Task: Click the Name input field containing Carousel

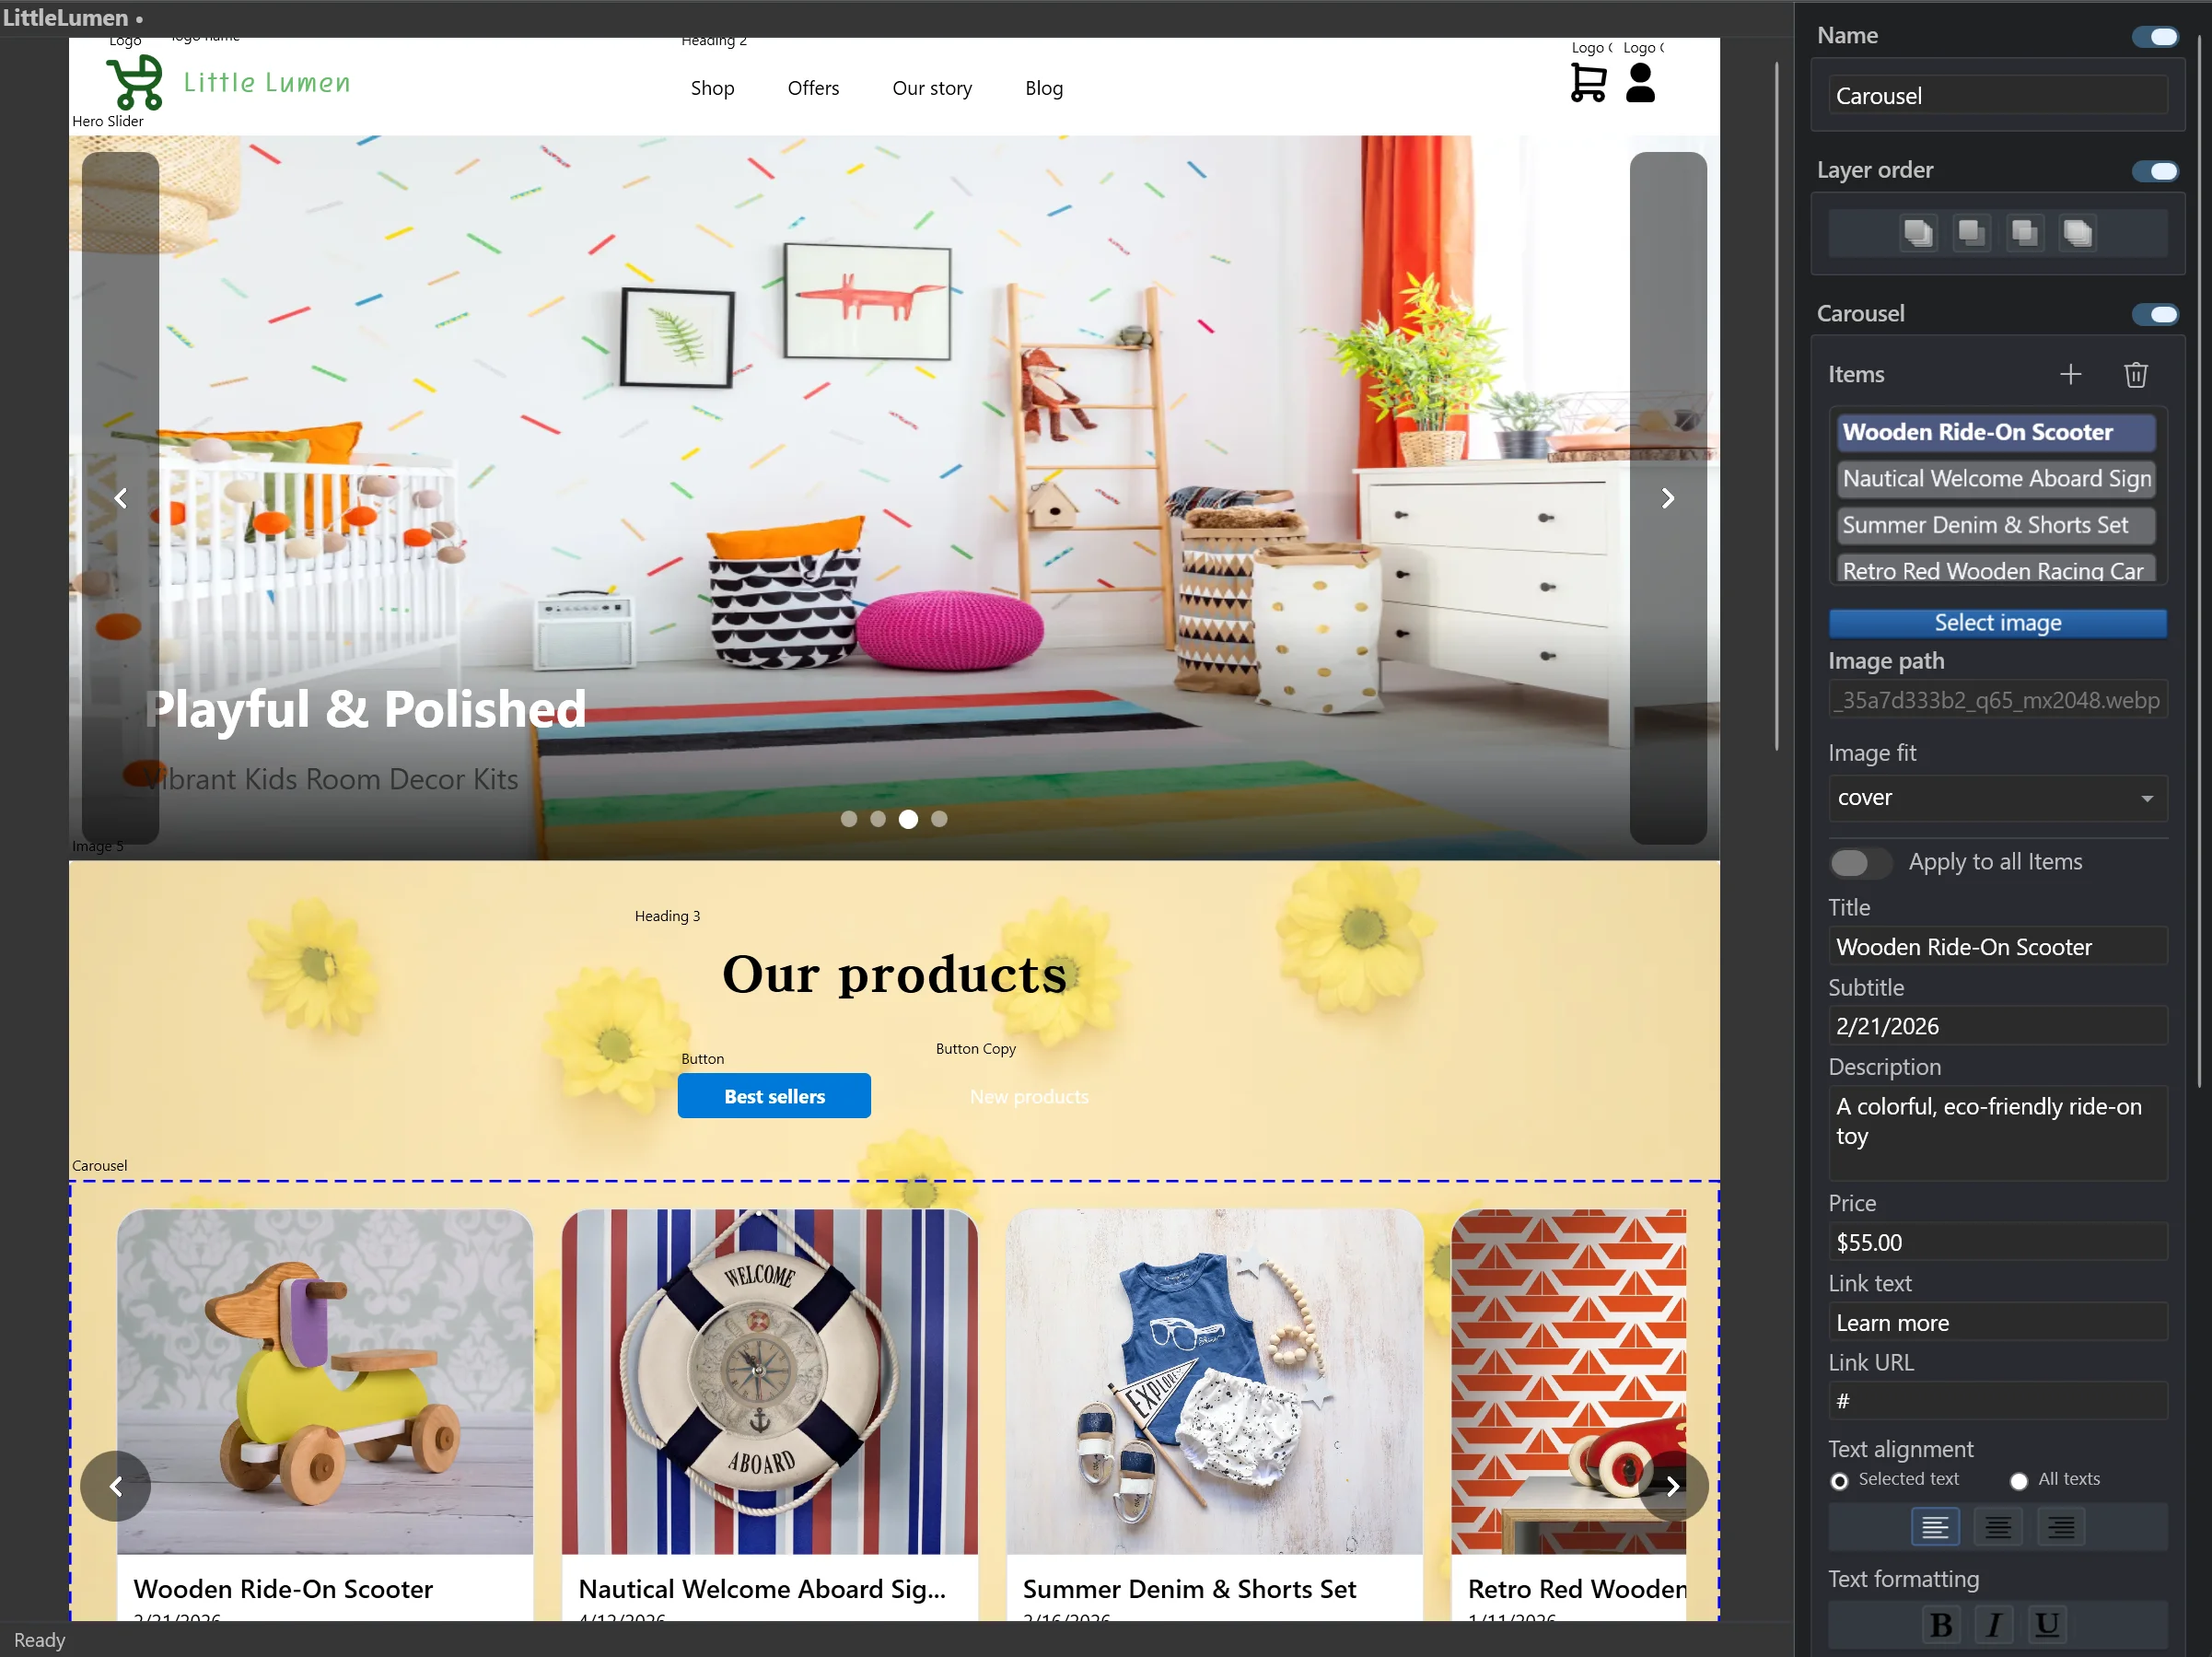Action: (1997, 95)
